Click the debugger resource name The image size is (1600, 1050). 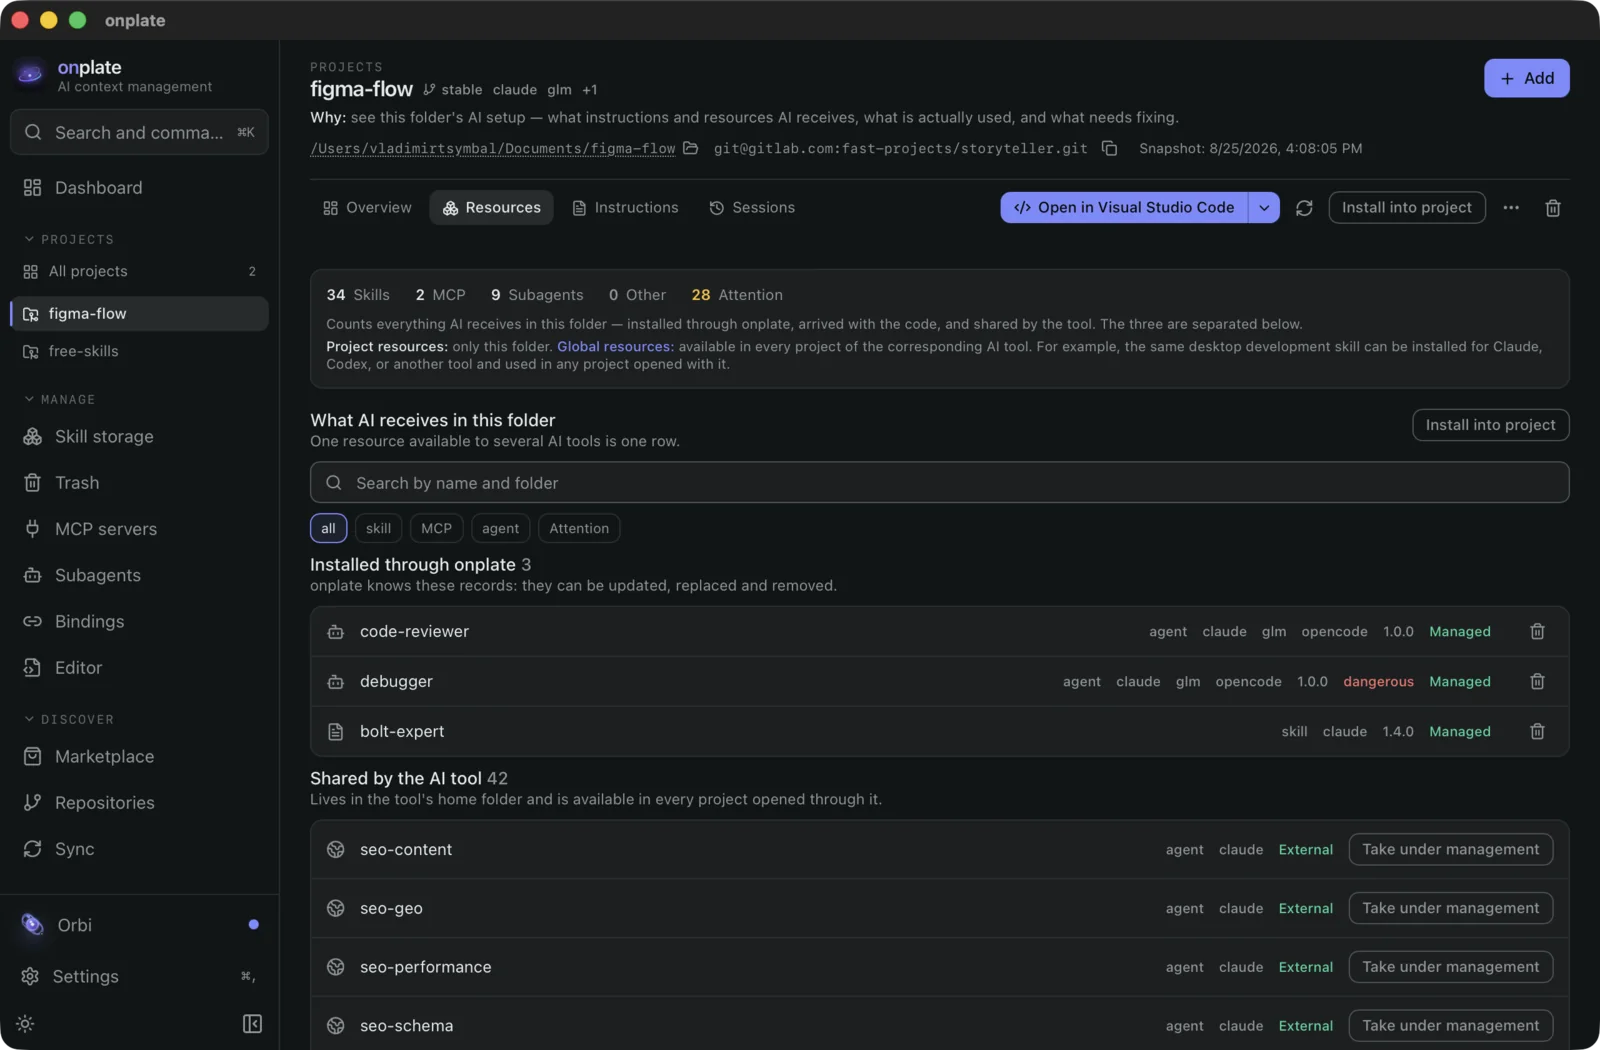pos(397,682)
